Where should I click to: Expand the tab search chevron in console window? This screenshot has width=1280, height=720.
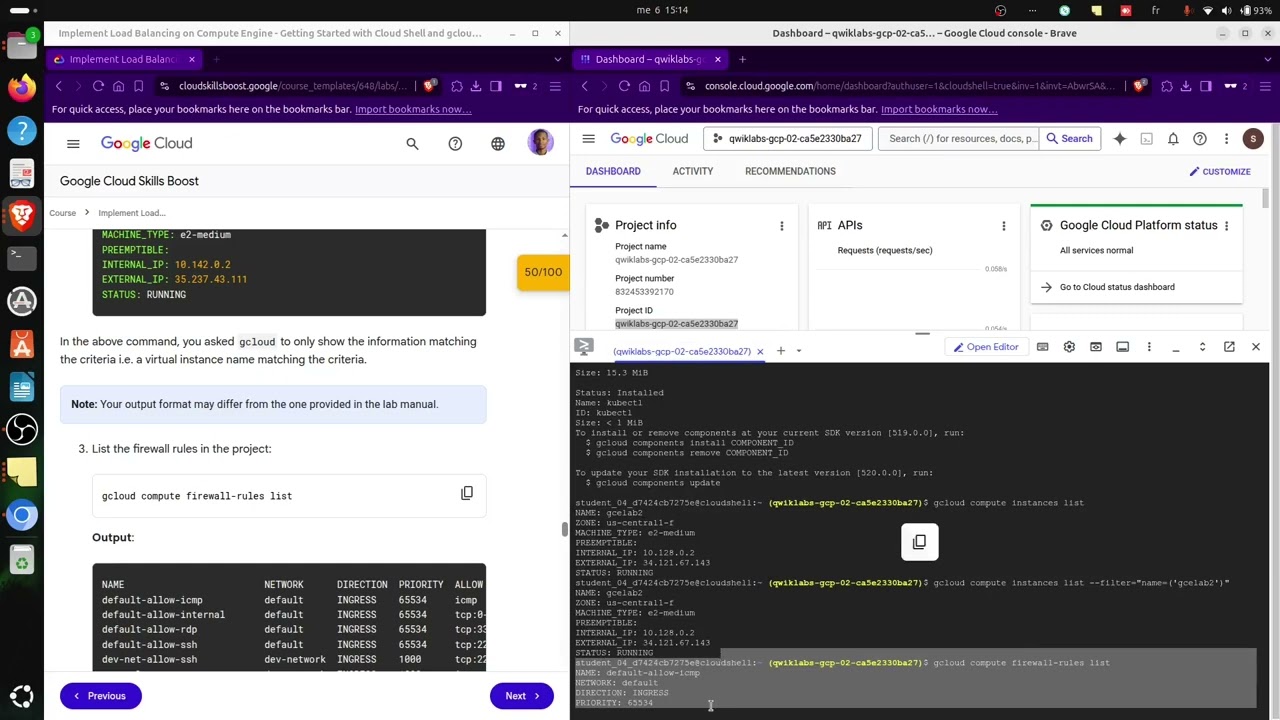pyautogui.click(x=1267, y=59)
